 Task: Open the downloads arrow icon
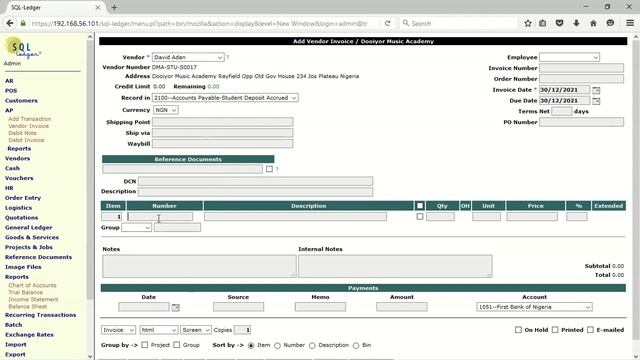click(x=576, y=23)
